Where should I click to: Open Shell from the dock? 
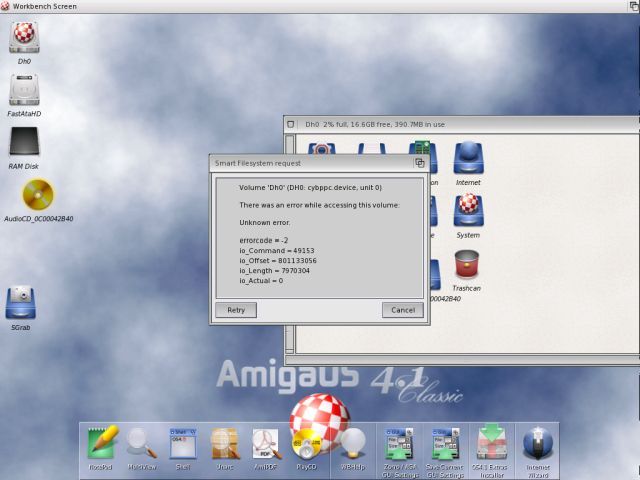pos(182,444)
